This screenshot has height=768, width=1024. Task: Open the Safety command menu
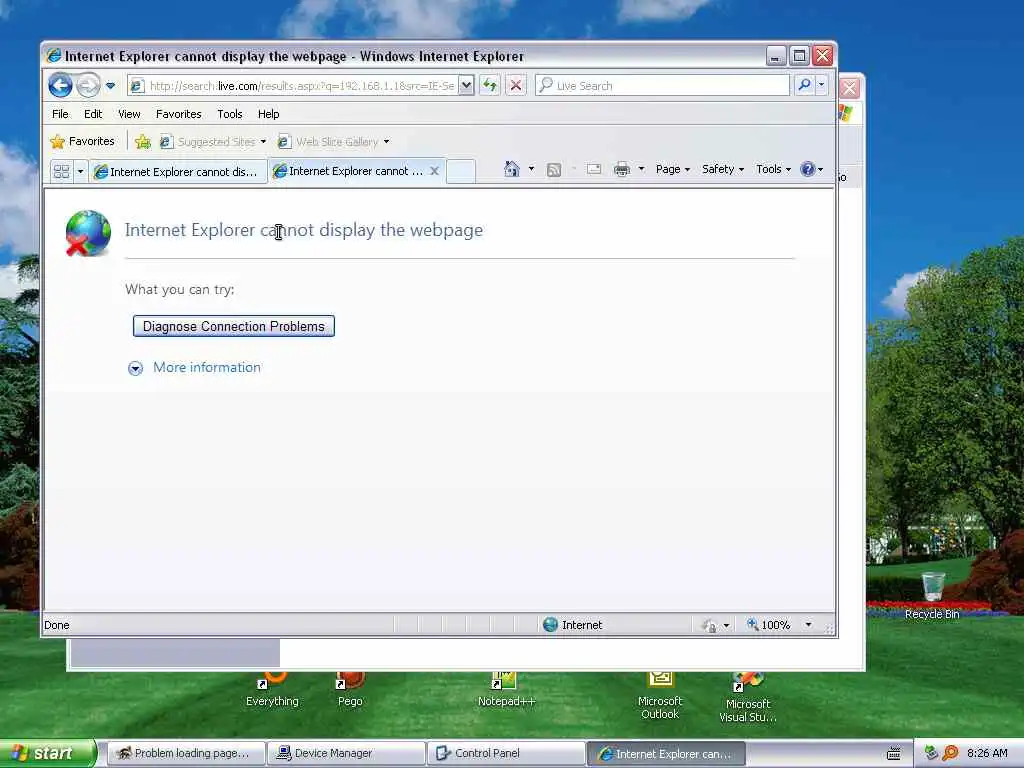(x=722, y=169)
